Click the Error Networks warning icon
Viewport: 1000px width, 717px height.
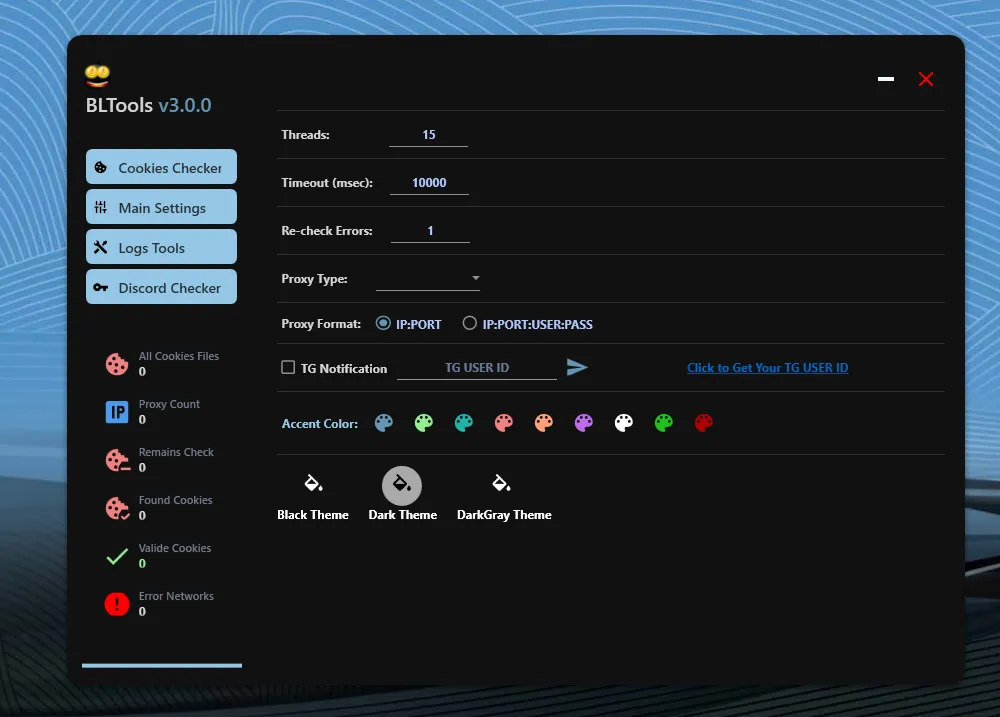click(117, 604)
